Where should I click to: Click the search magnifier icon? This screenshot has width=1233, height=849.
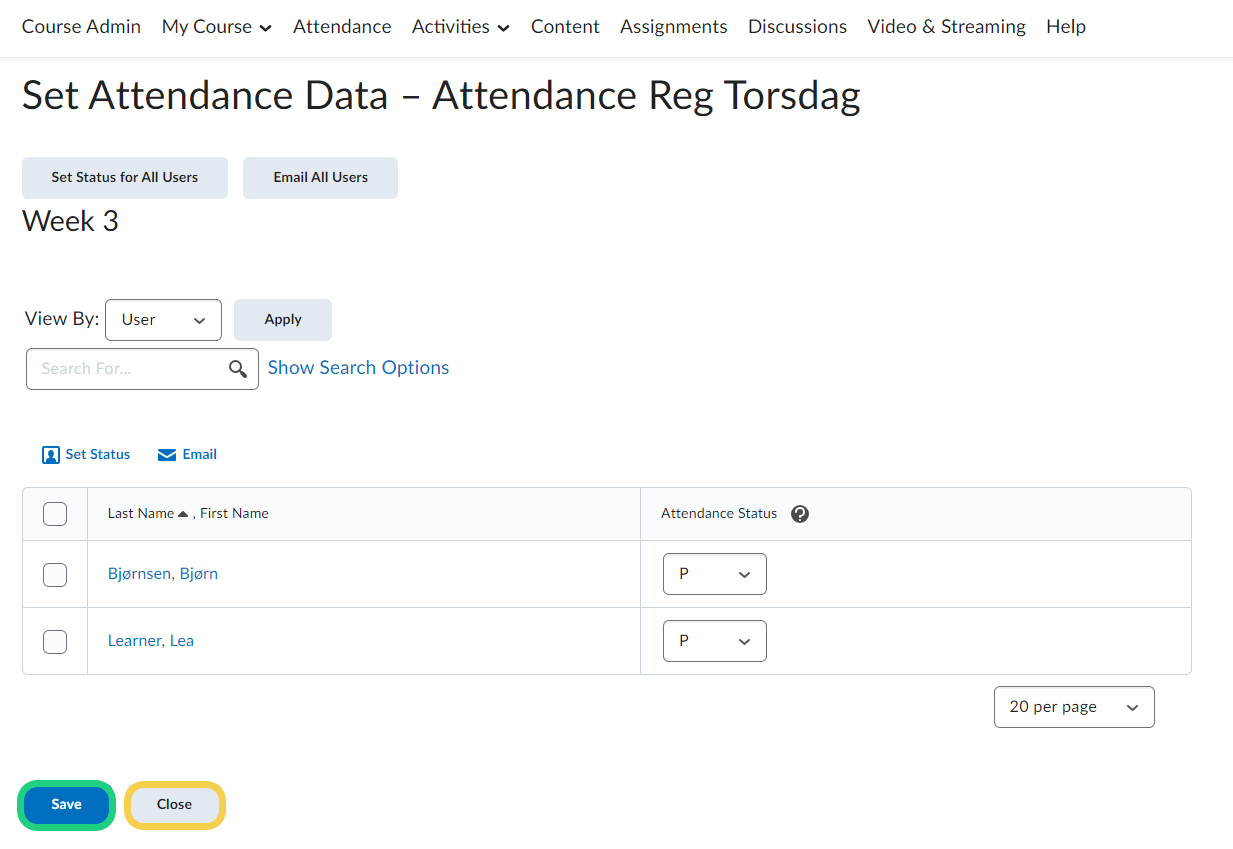[x=238, y=369]
